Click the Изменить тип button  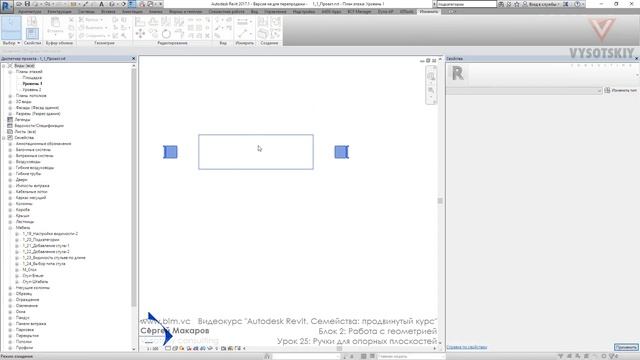point(621,90)
